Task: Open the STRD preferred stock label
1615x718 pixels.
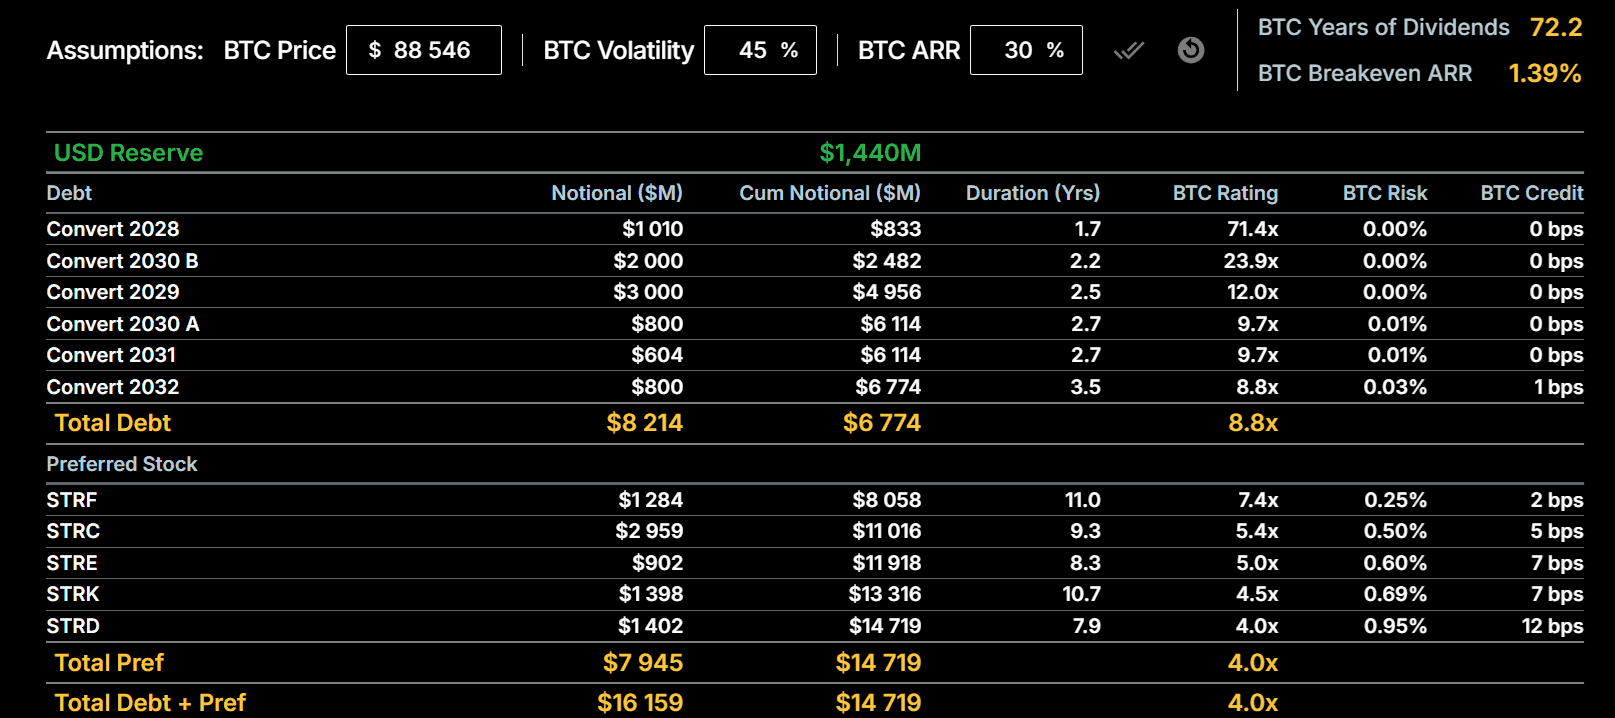Action: 73,626
